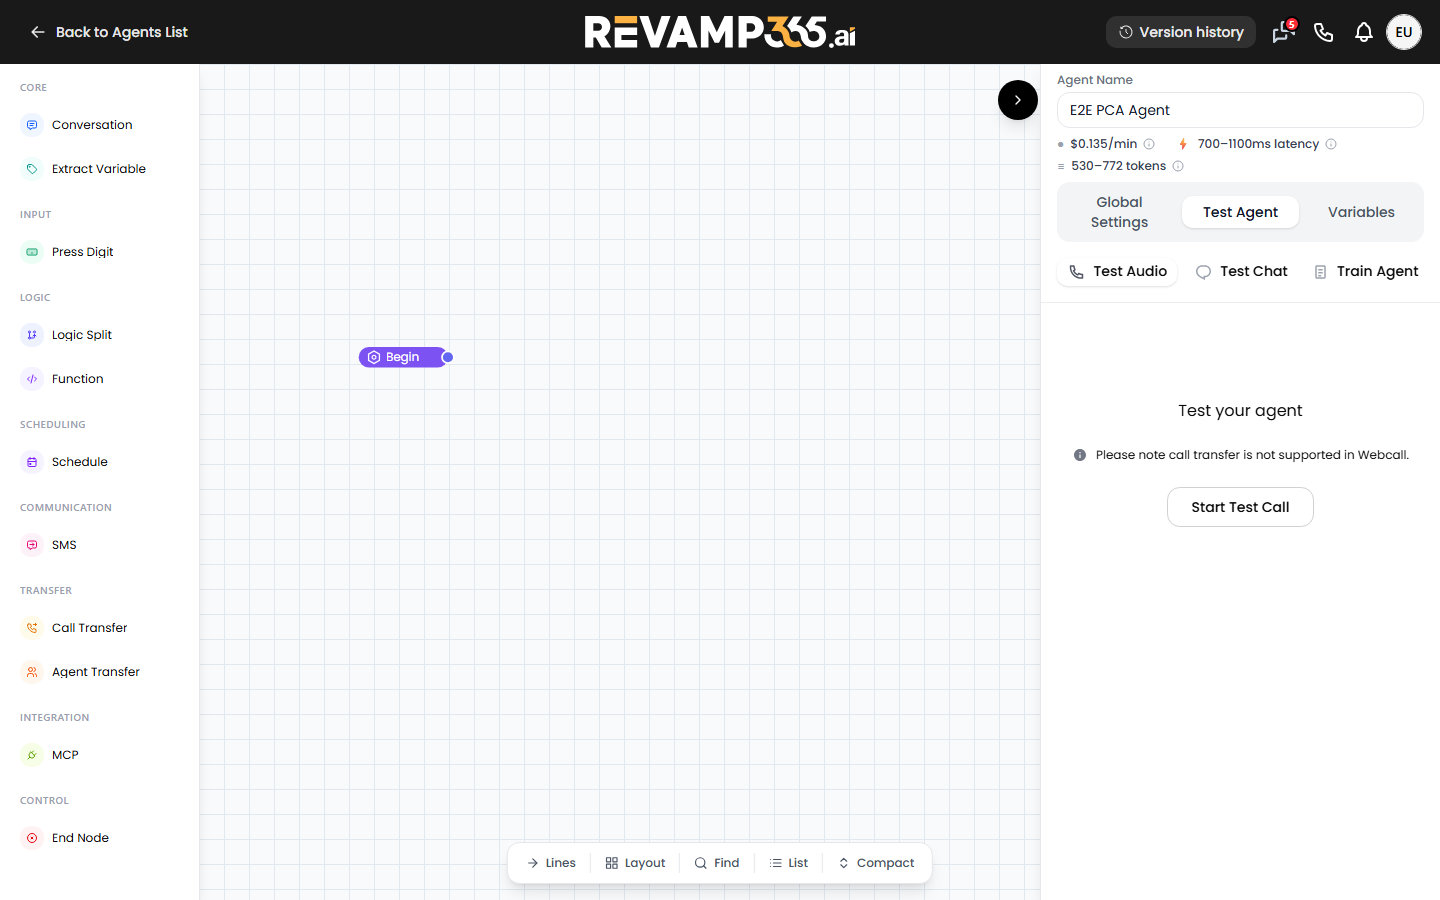
Task: Click the Agent Name input field
Action: tap(1240, 110)
